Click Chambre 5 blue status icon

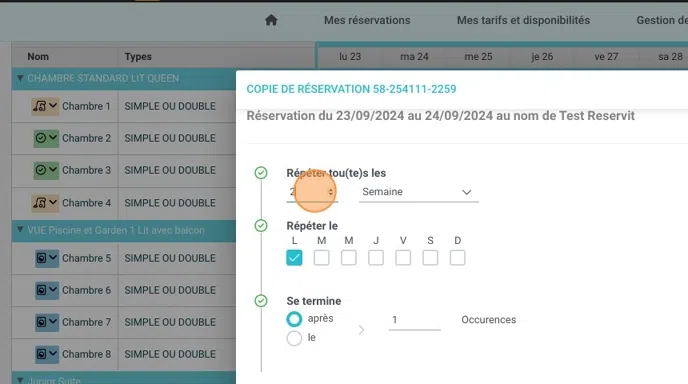coord(41,258)
